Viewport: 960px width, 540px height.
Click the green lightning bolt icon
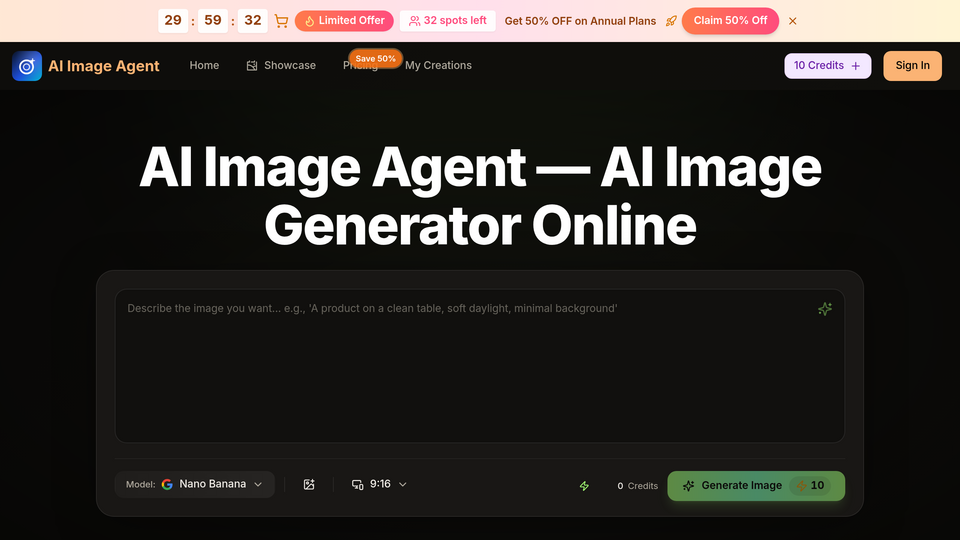pos(584,486)
